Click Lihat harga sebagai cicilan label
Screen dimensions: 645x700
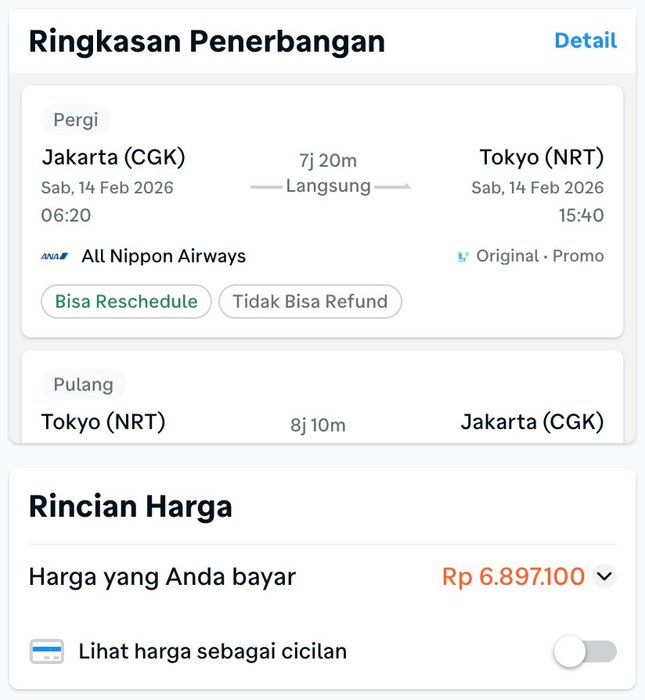[212, 651]
